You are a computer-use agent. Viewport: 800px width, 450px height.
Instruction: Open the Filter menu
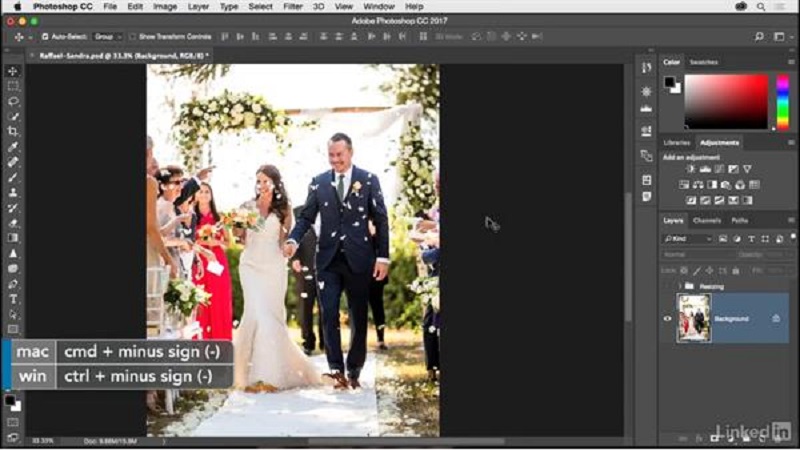point(292,6)
